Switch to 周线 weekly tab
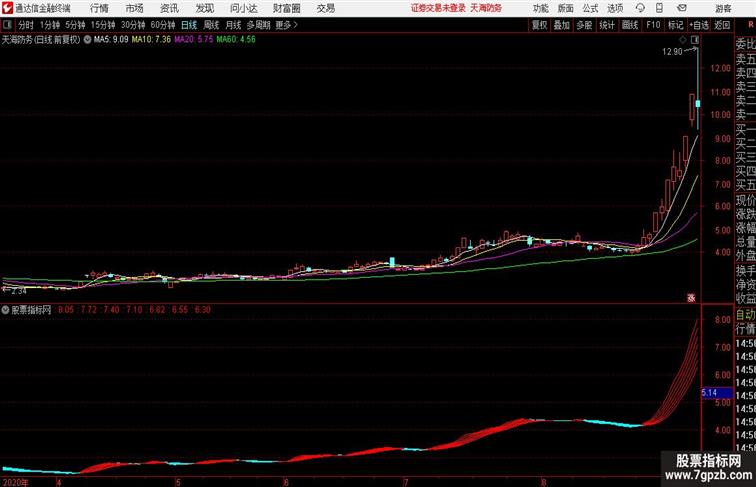Image resolution: width=756 pixels, height=487 pixels. pyautogui.click(x=211, y=25)
